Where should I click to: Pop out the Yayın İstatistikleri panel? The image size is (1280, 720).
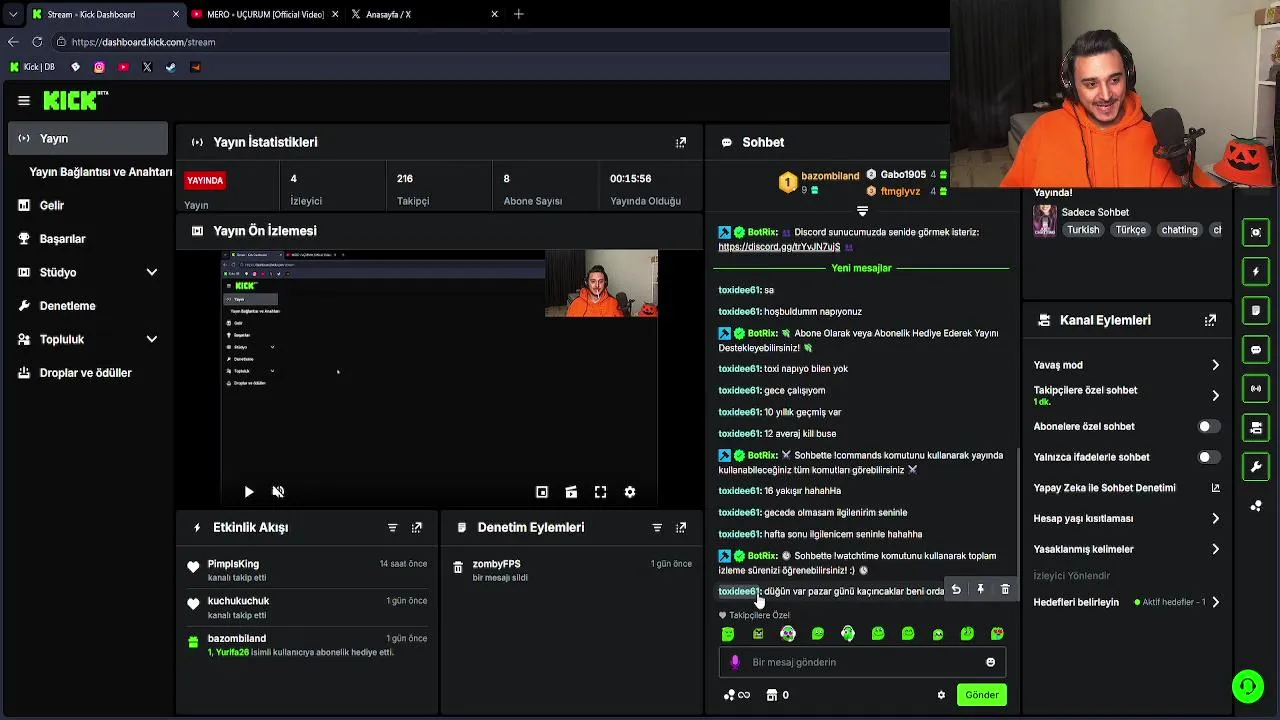[681, 142]
